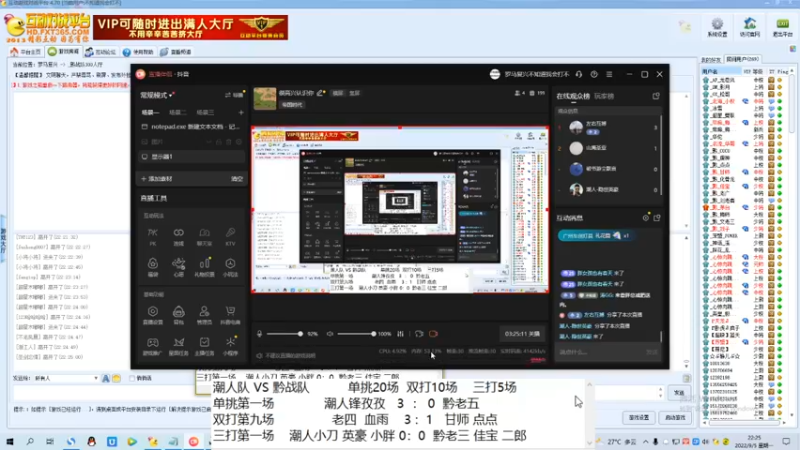Open the 主播任务 checklist icon
Screen dimensions: 800x450
[x=204, y=346]
